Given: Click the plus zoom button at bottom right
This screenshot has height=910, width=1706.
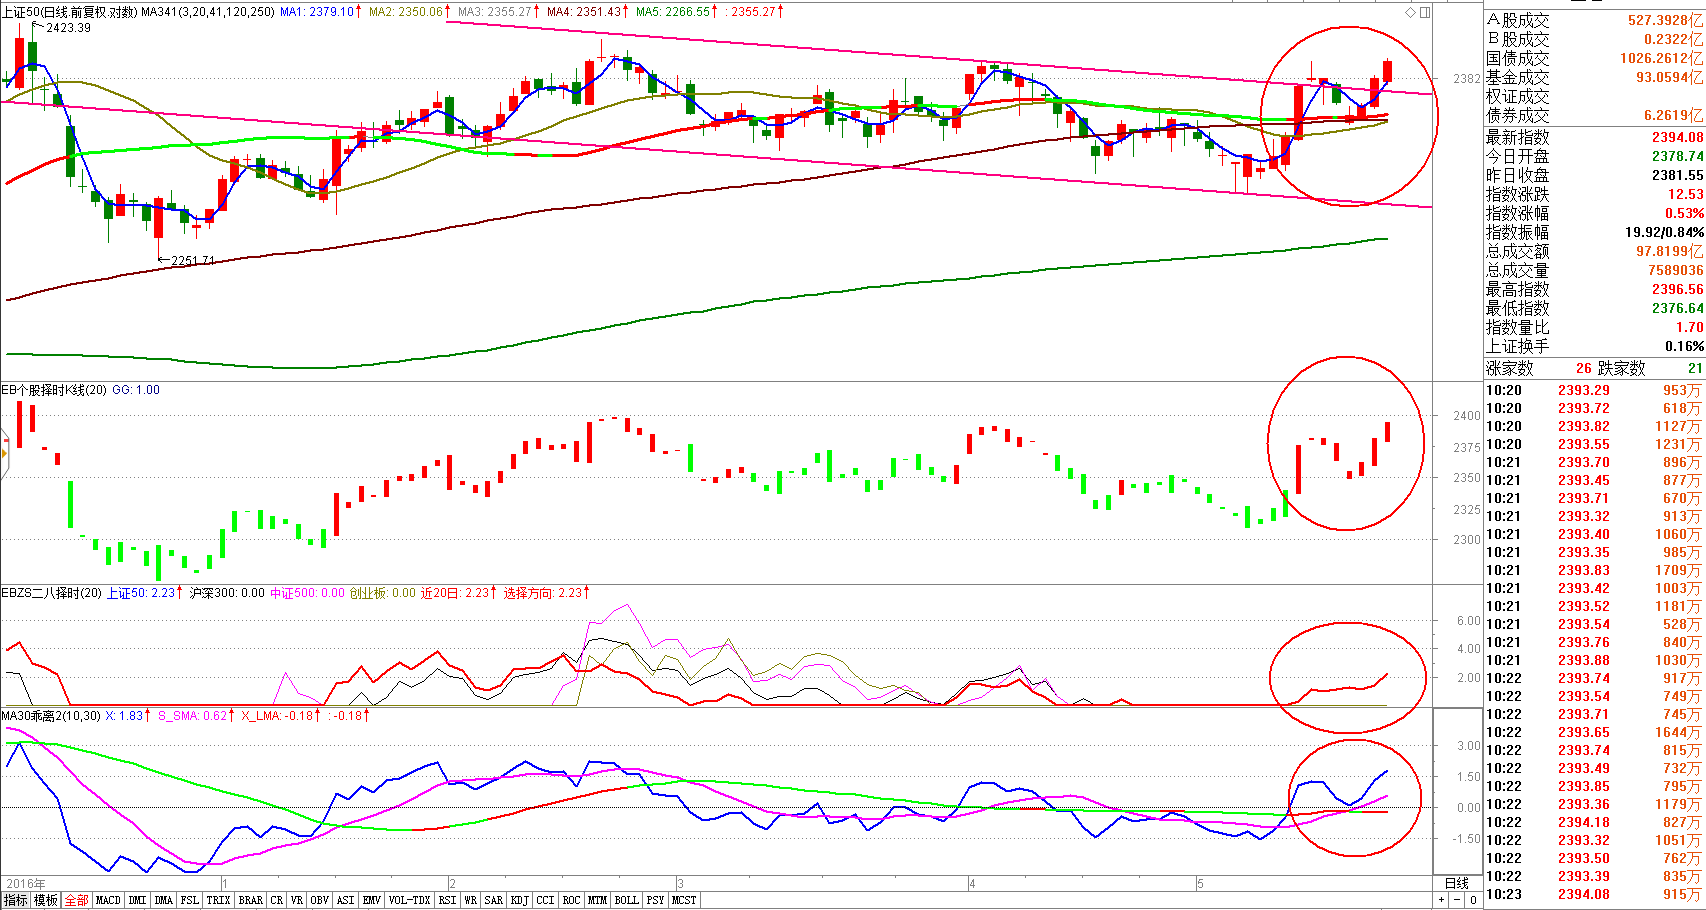Looking at the screenshot, I should [1442, 900].
